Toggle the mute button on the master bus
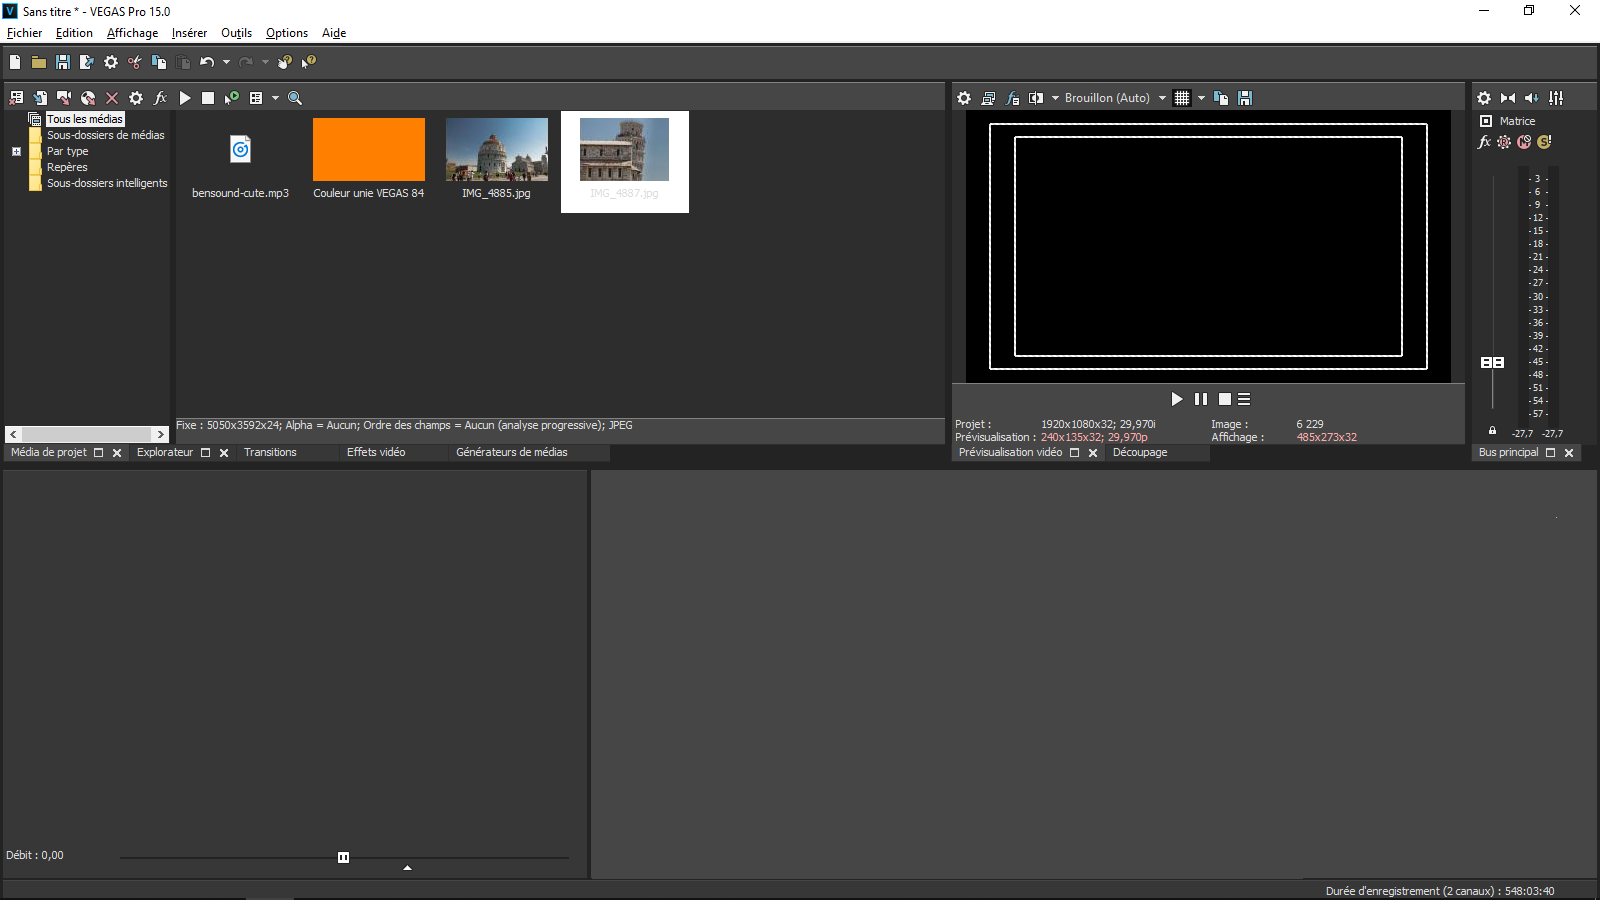 pos(1524,142)
